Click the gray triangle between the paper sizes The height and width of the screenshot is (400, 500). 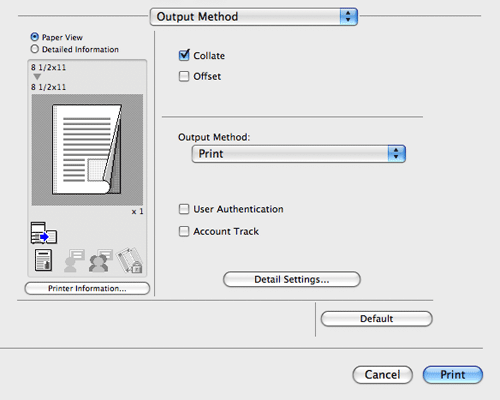coord(37,77)
